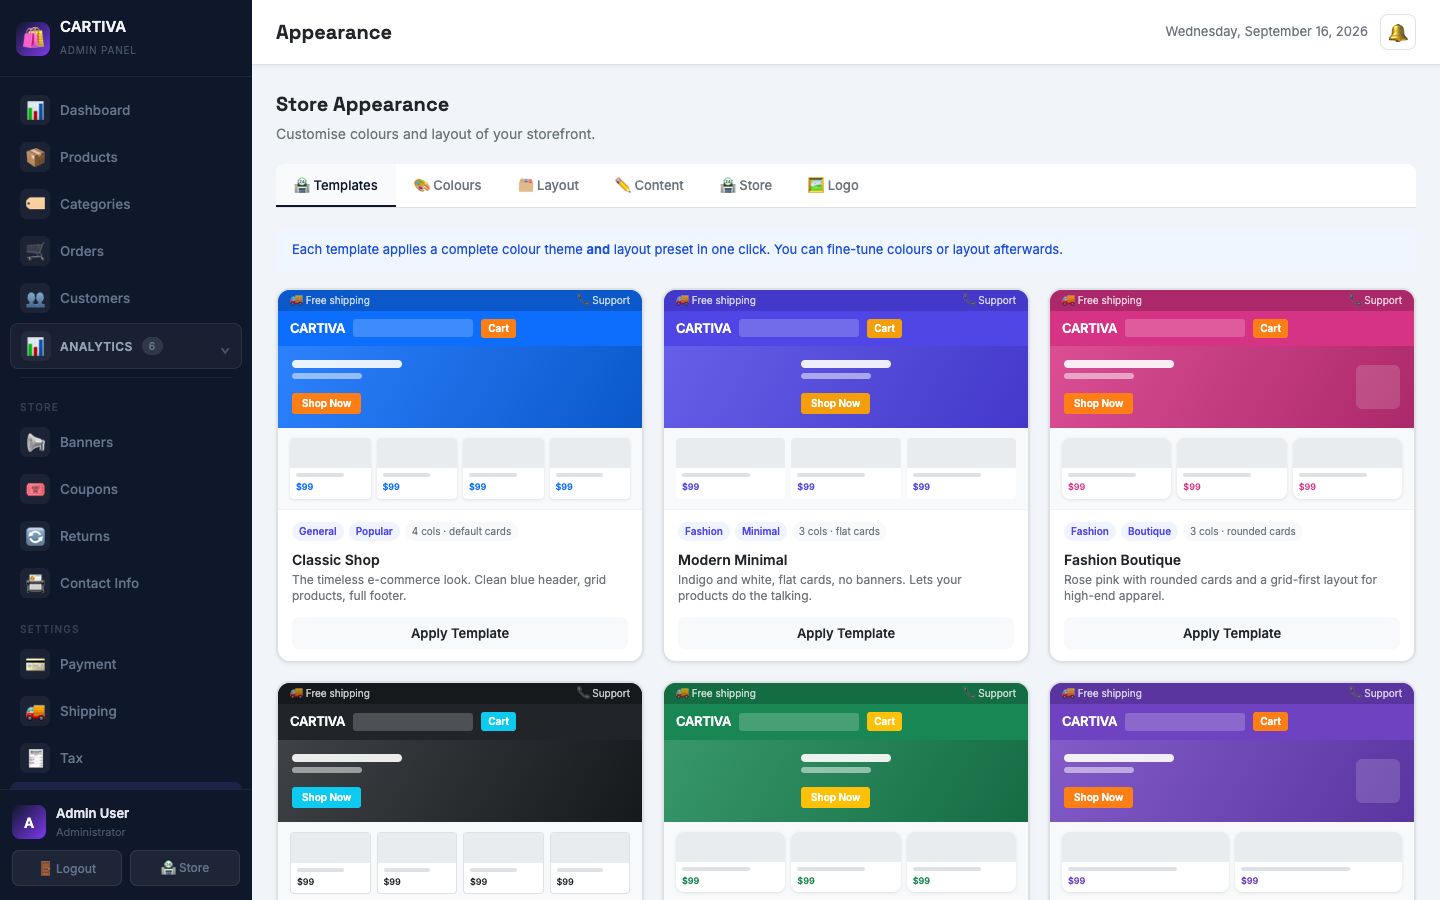This screenshot has width=1440, height=900.
Task: Open the Content tab
Action: [649, 185]
